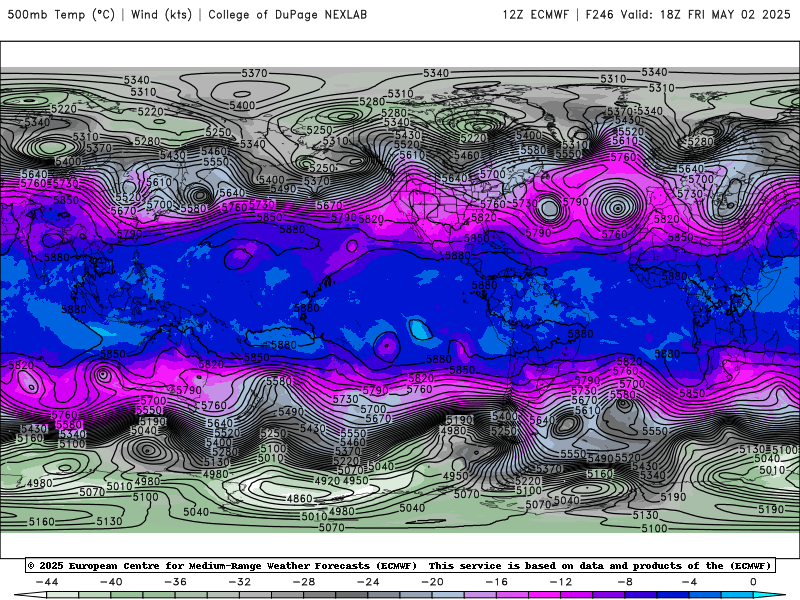This screenshot has height=600, width=800.
Task: Click the "F246" forecast hour text
Action: point(599,15)
